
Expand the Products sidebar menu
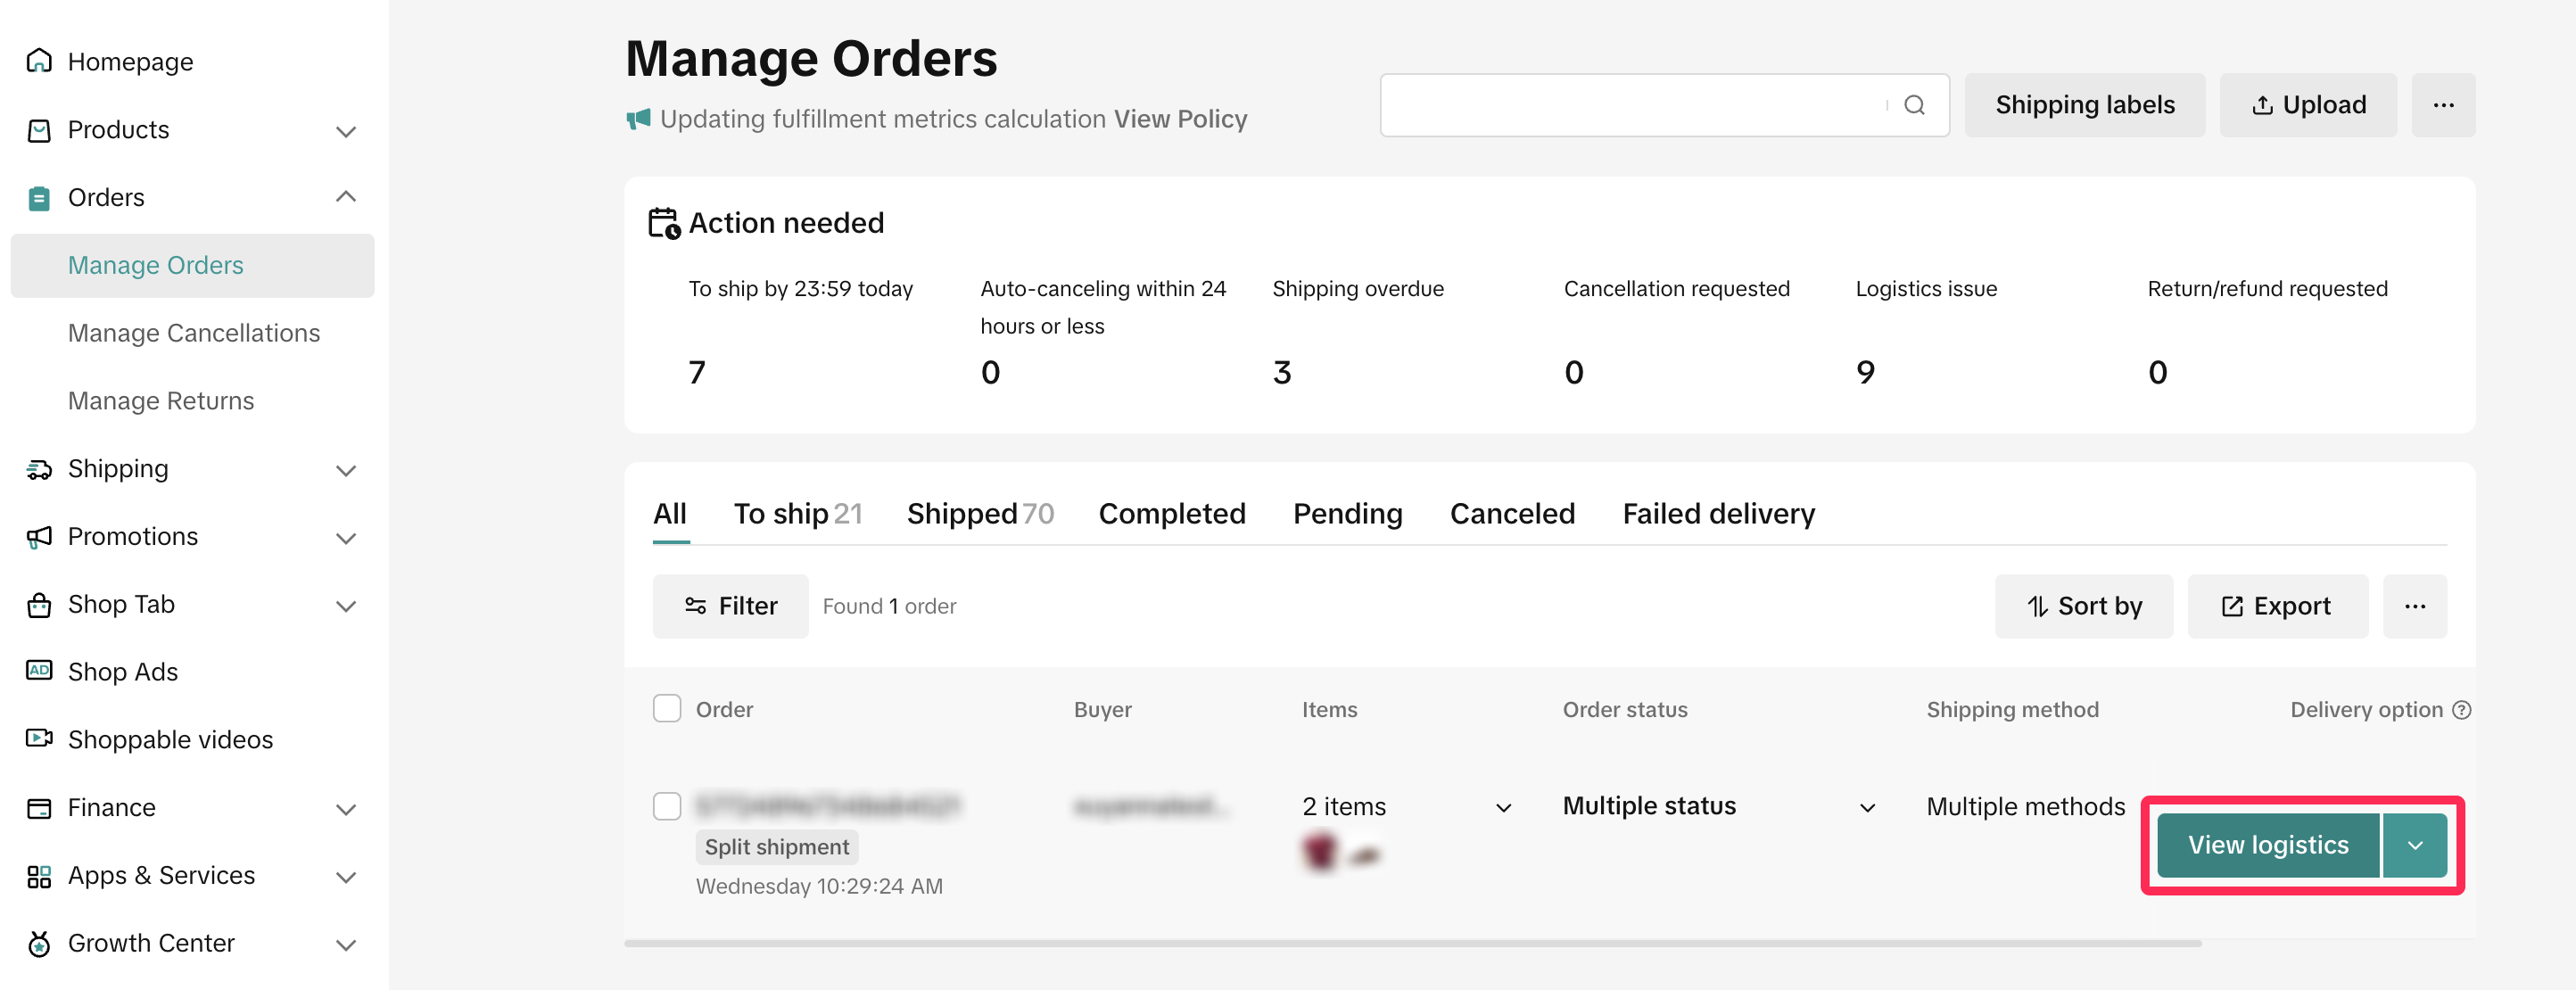point(346,130)
